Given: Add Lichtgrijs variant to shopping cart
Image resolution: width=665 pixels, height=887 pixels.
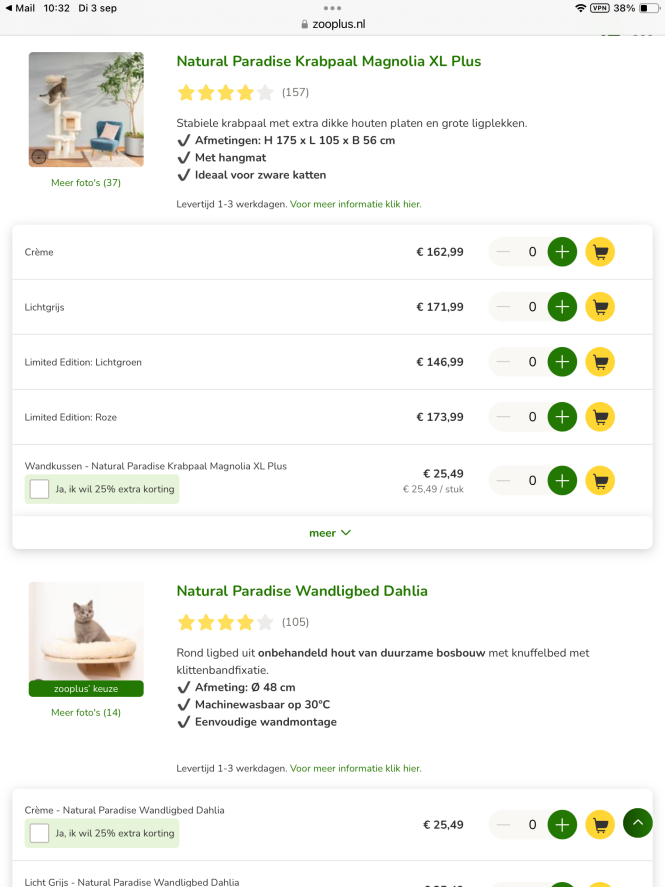Looking at the screenshot, I should click(x=600, y=307).
